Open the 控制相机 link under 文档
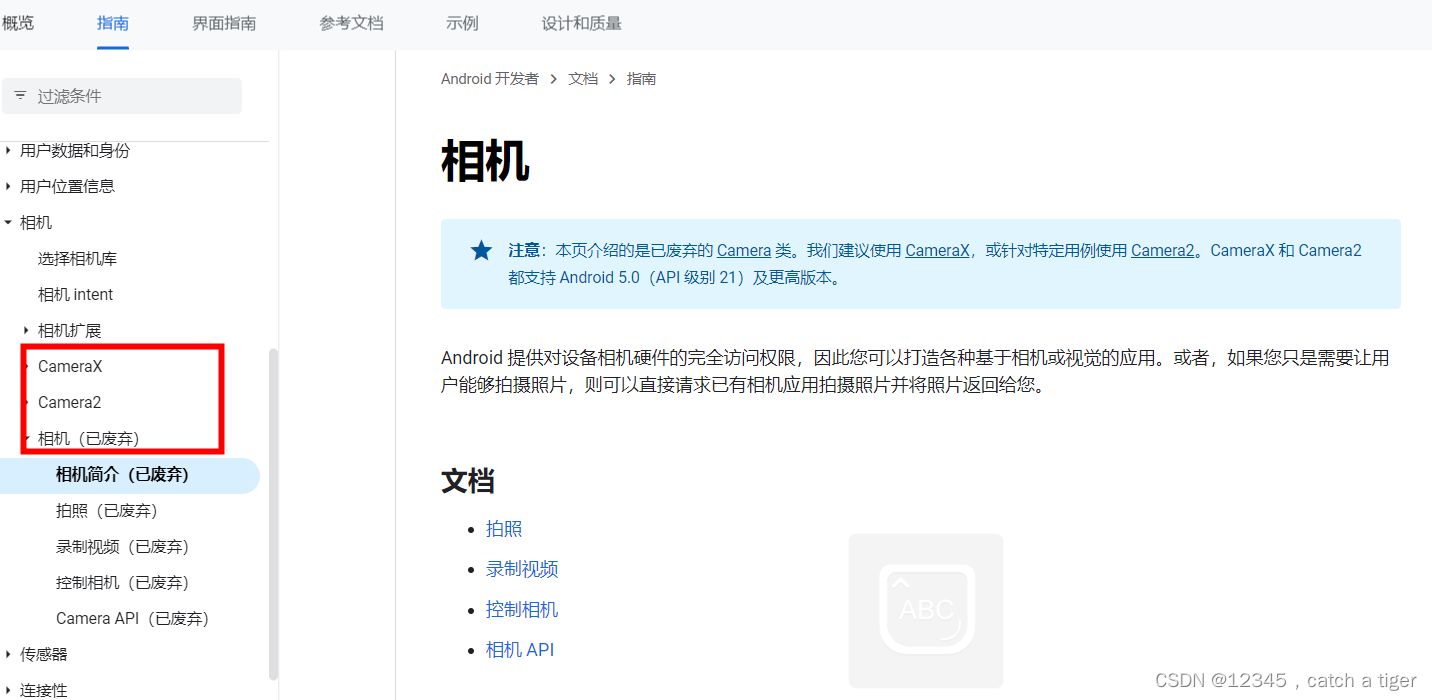The height and width of the screenshot is (700, 1432). coord(522,609)
